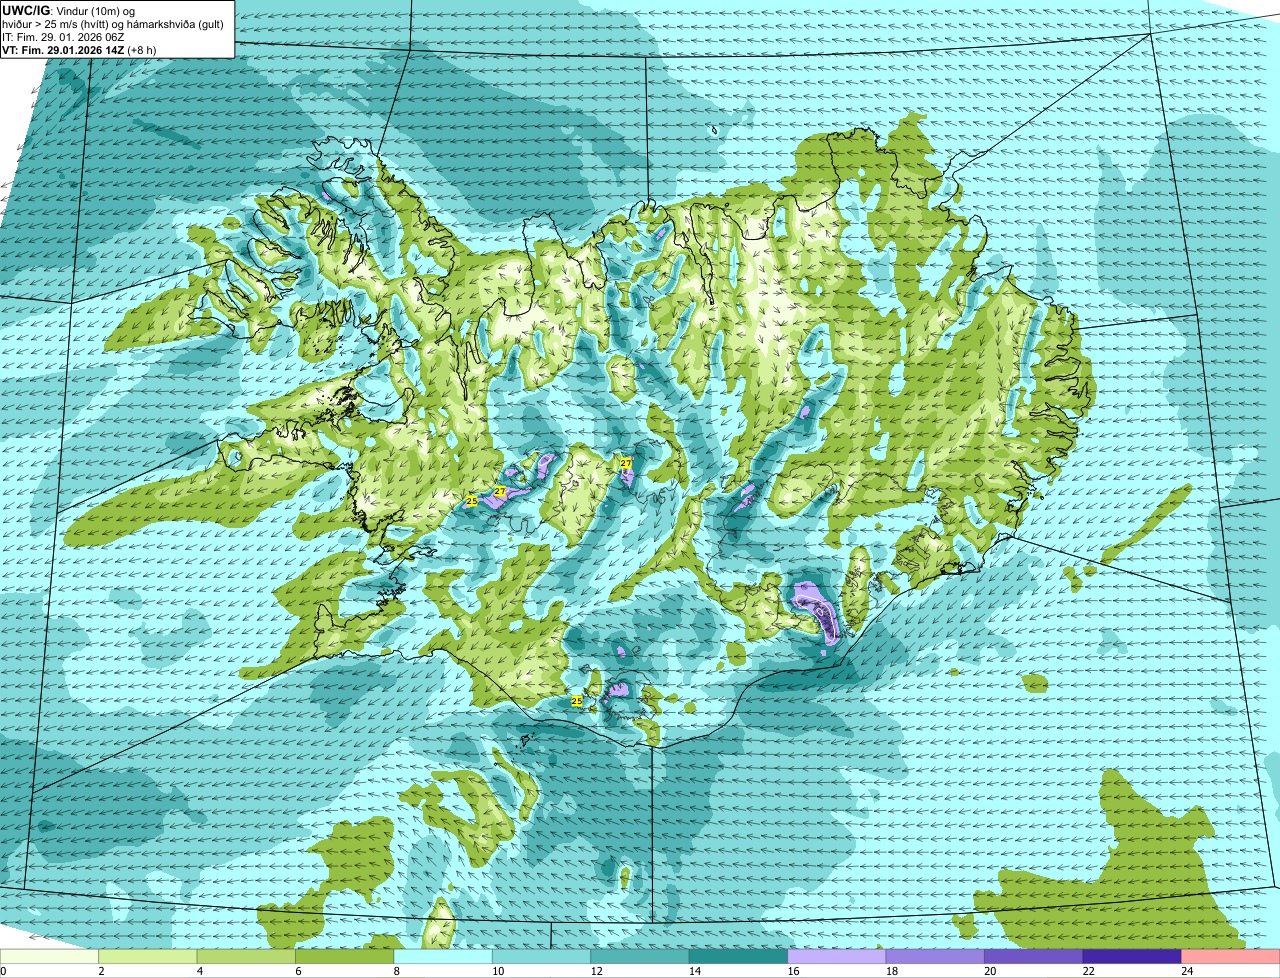This screenshot has height=978, width=1280.
Task: Select the "VT: Fim. 29.01.2026 14Z (+8 h)" line
Action: click(79, 49)
